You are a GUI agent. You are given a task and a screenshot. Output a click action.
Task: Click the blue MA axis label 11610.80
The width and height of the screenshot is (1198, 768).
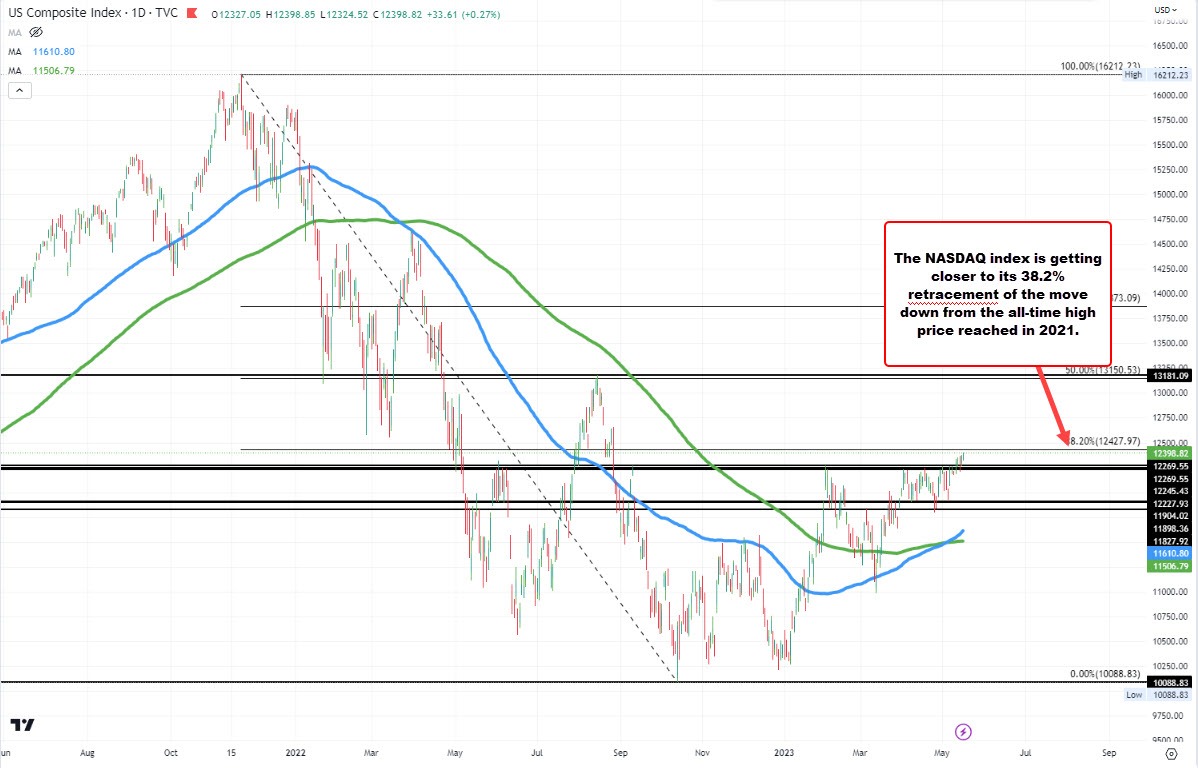(x=1170, y=553)
